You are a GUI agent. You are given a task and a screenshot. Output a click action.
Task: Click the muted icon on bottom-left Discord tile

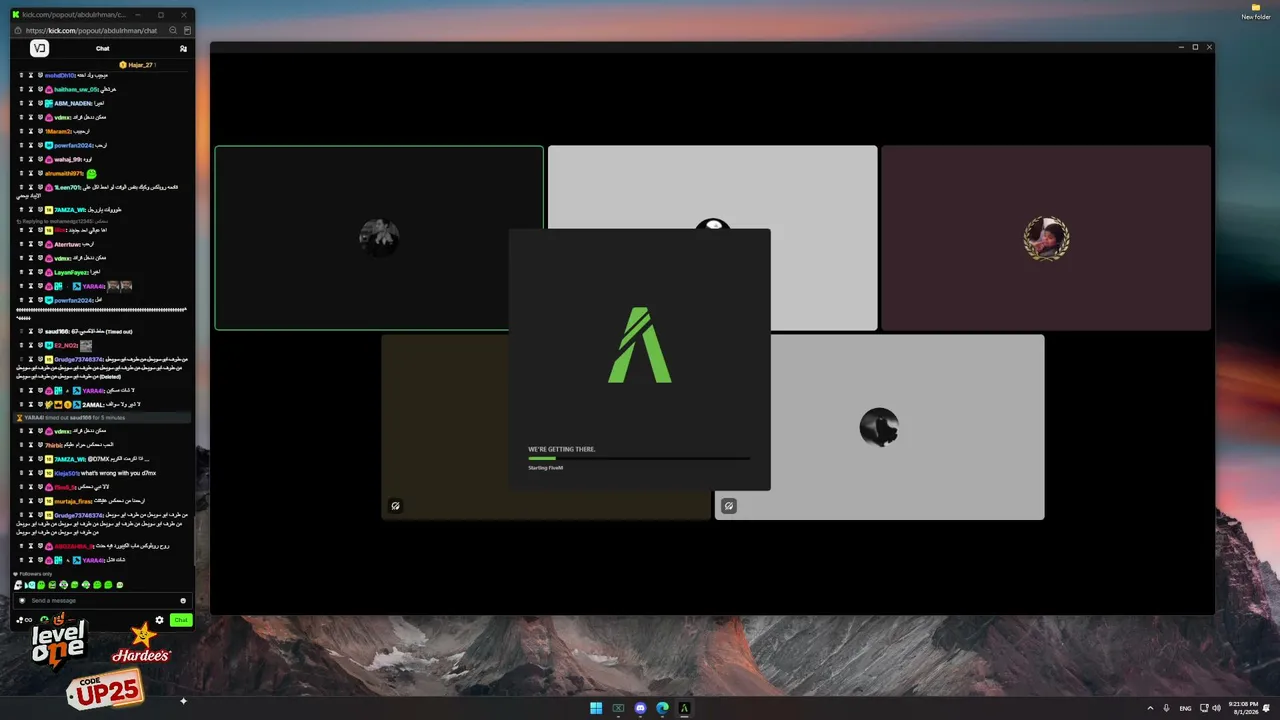[x=396, y=506]
